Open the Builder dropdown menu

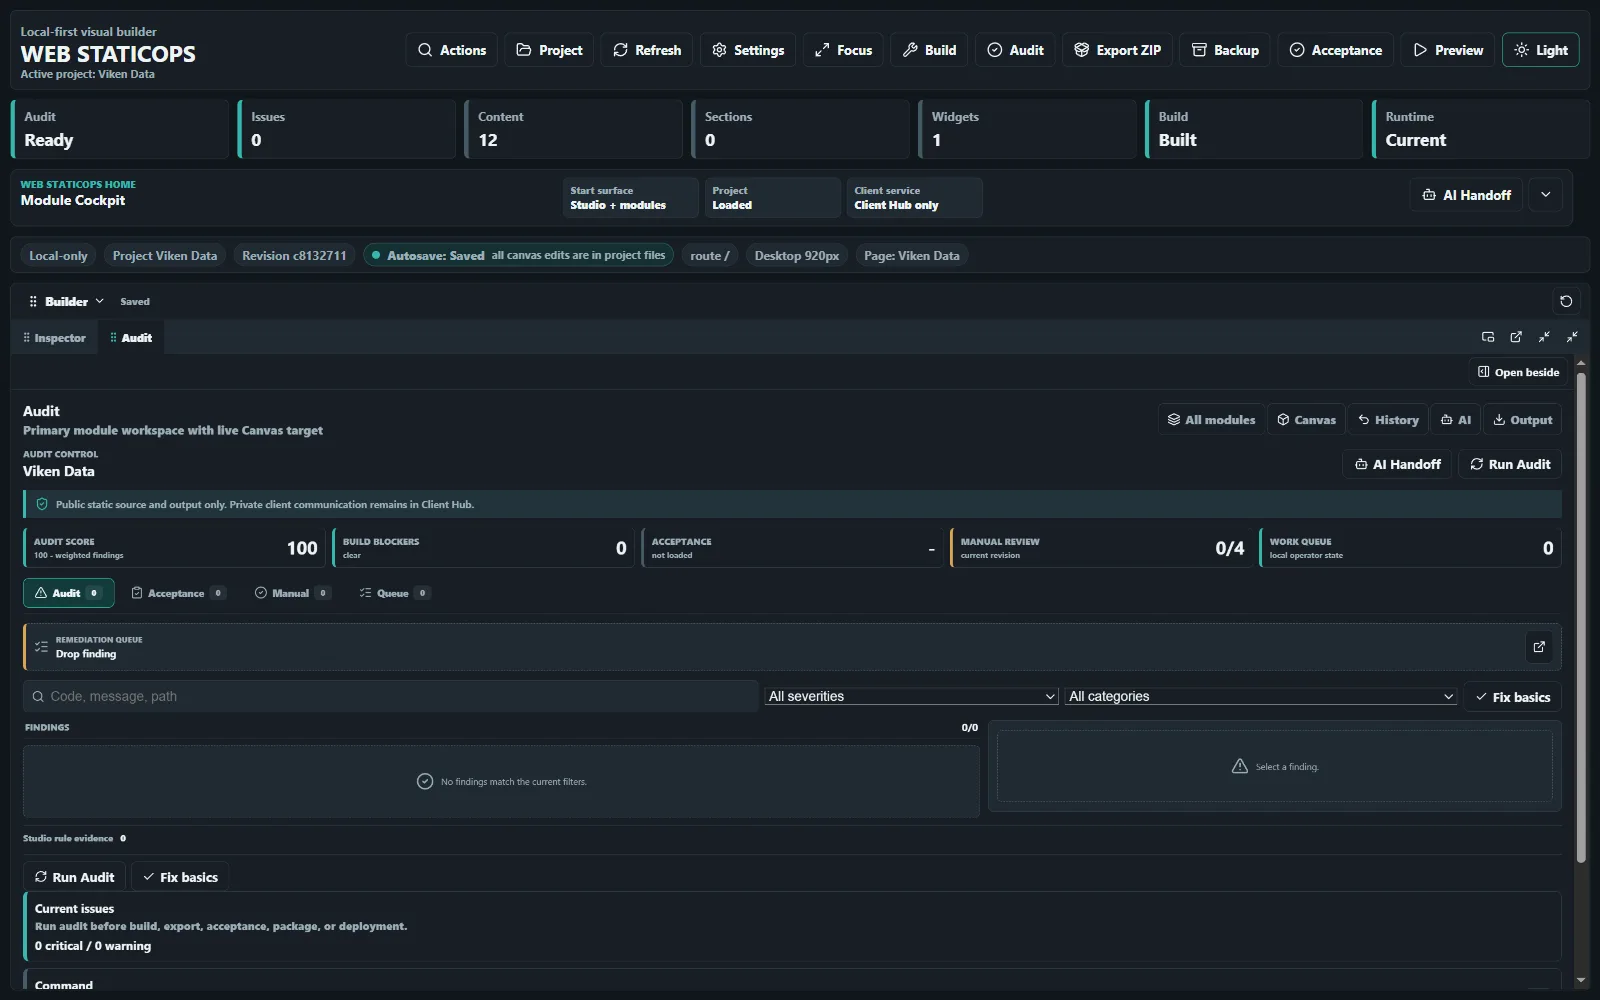point(67,301)
